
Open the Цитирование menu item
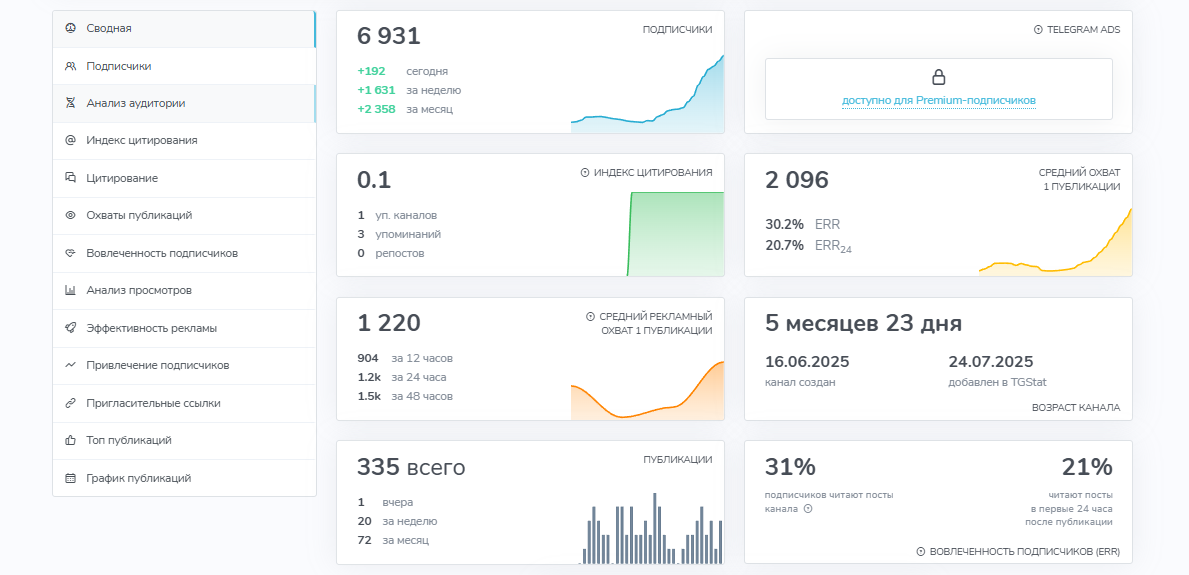coord(121,178)
